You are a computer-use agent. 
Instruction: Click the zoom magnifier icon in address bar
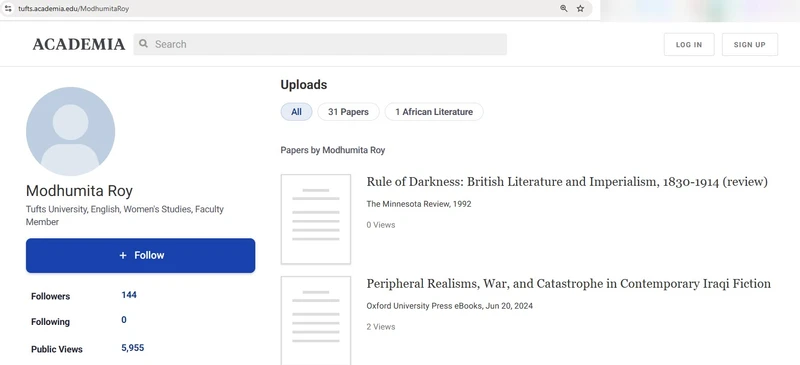point(564,9)
